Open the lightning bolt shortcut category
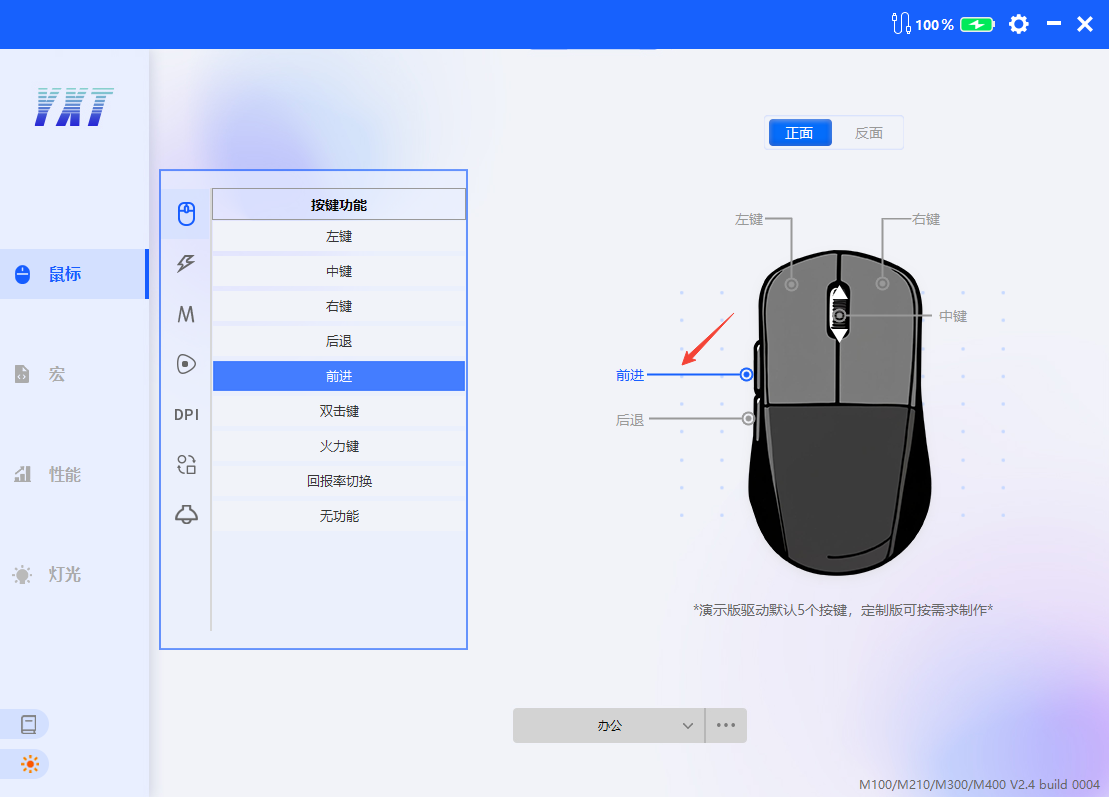 tap(186, 264)
